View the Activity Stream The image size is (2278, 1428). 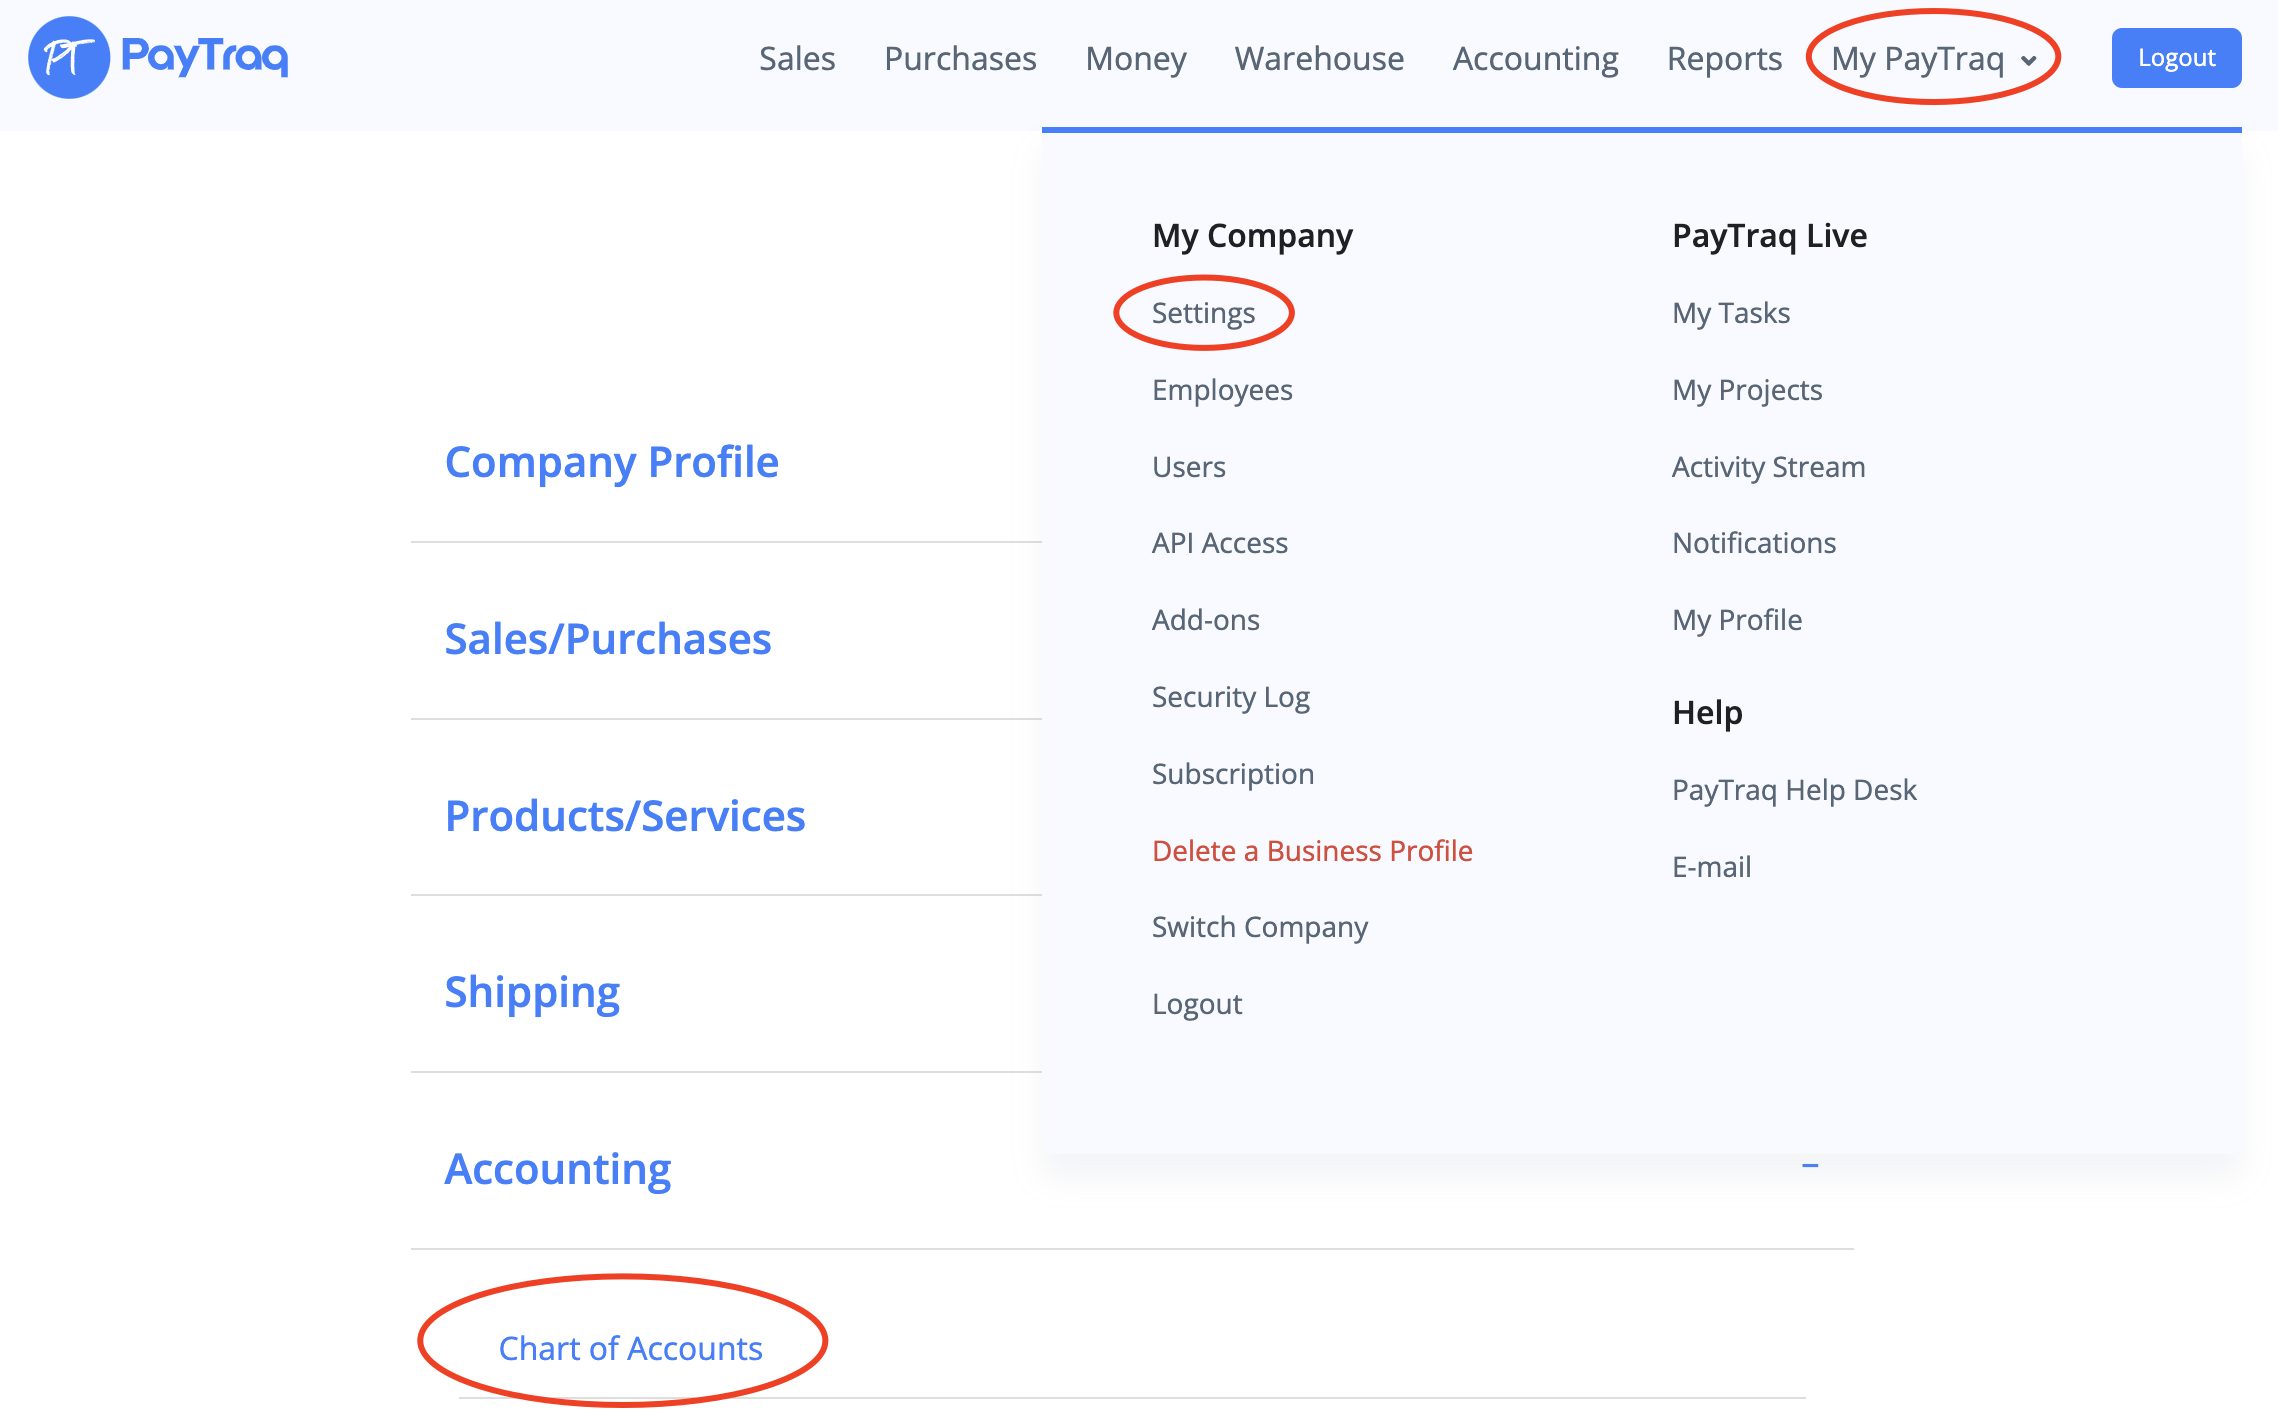(1768, 467)
